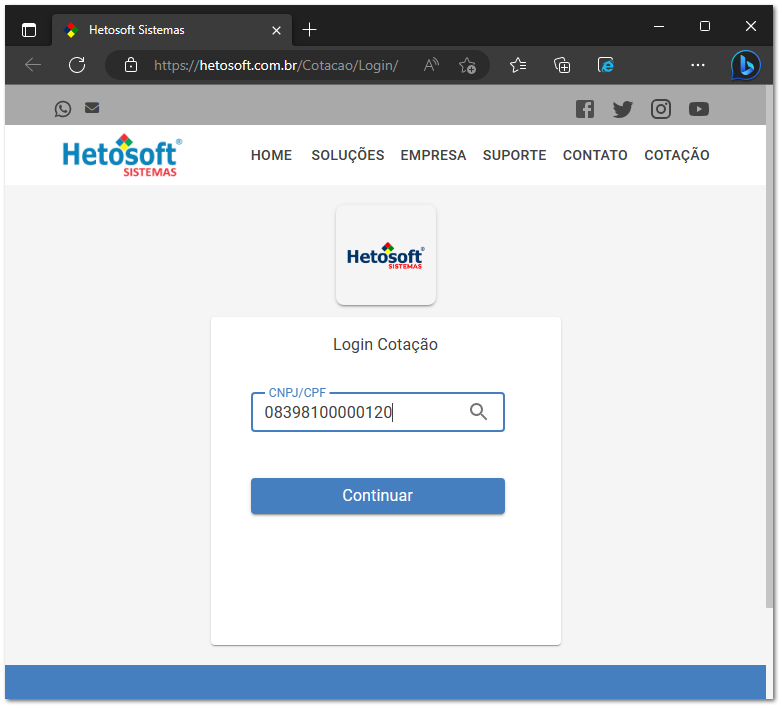782x708 pixels.
Task: Open Internet Explorer mode icon
Action: tap(605, 65)
